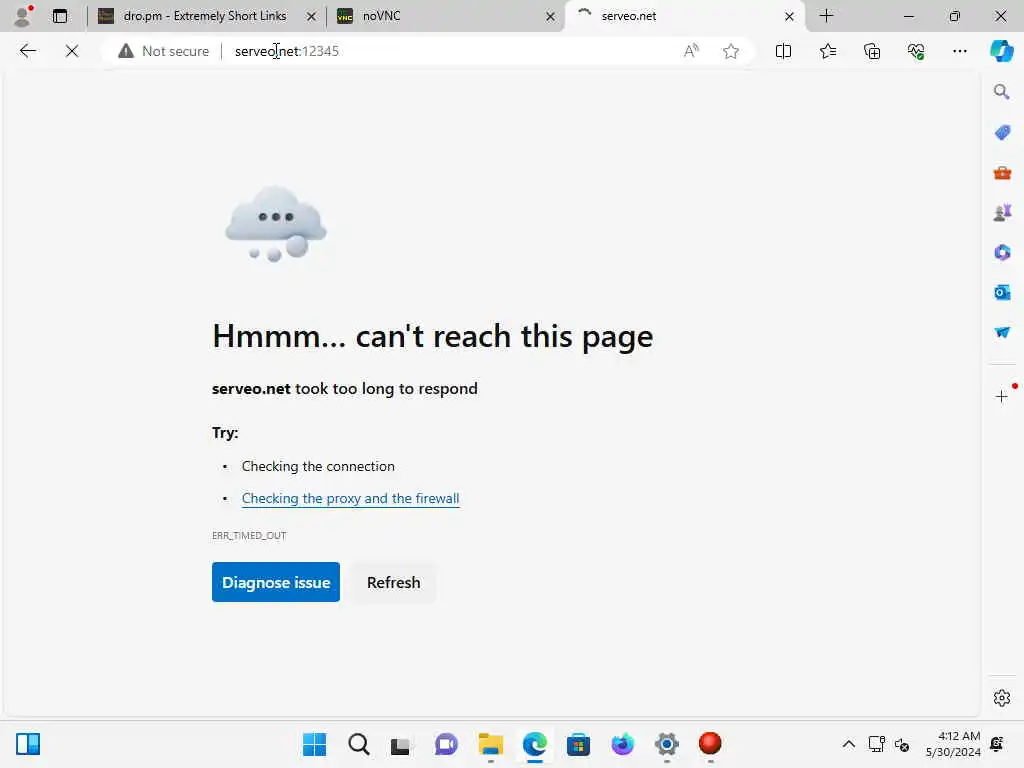
Task: Open Collections panel
Action: coord(872,51)
